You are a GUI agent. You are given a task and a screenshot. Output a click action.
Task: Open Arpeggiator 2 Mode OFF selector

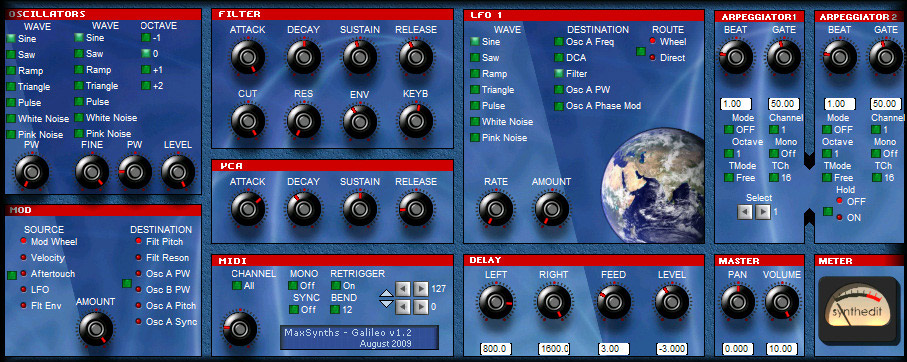click(828, 130)
